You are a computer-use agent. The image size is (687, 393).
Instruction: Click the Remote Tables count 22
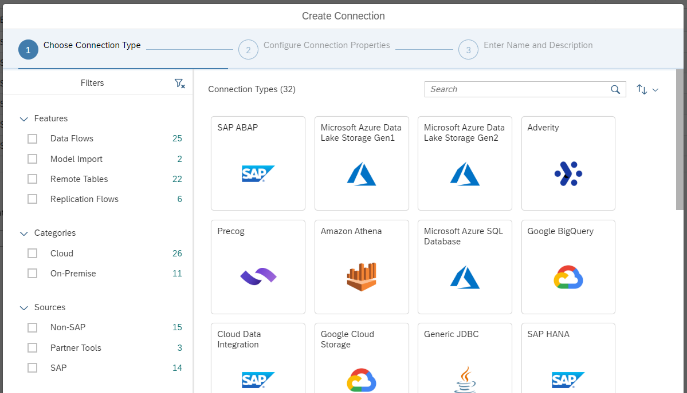click(x=177, y=179)
